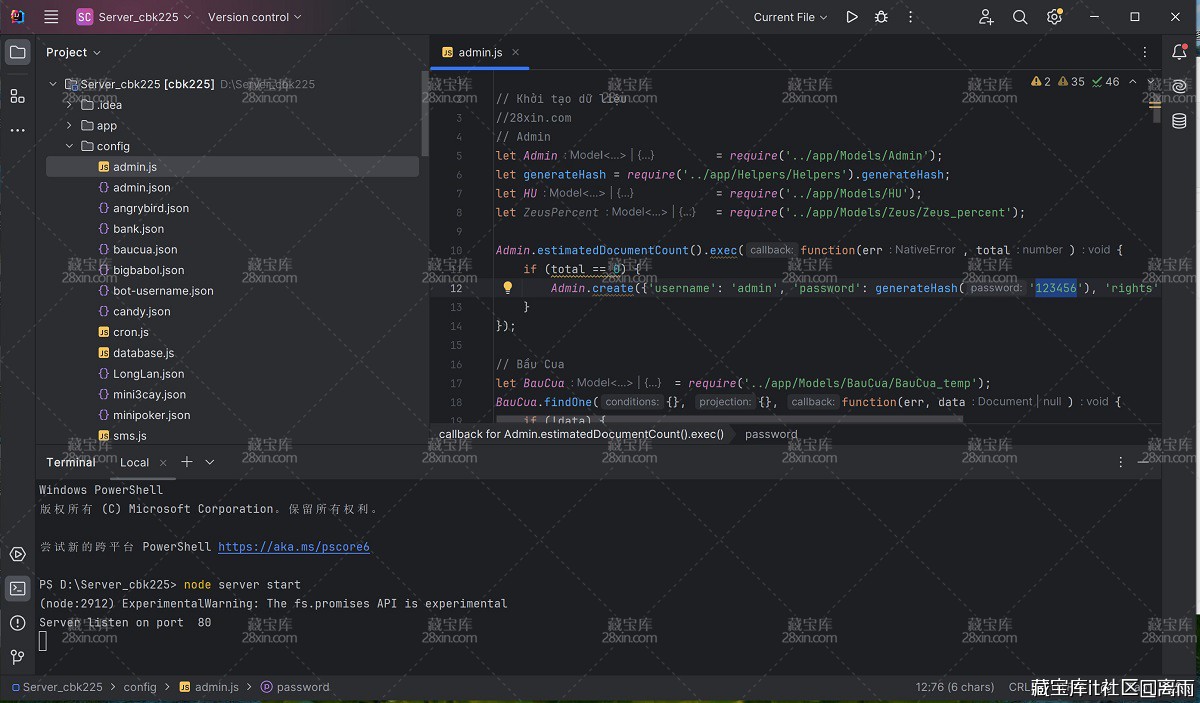Open the Current File run configuration dropdown
Image resolution: width=1200 pixels, height=703 pixels.
point(790,17)
